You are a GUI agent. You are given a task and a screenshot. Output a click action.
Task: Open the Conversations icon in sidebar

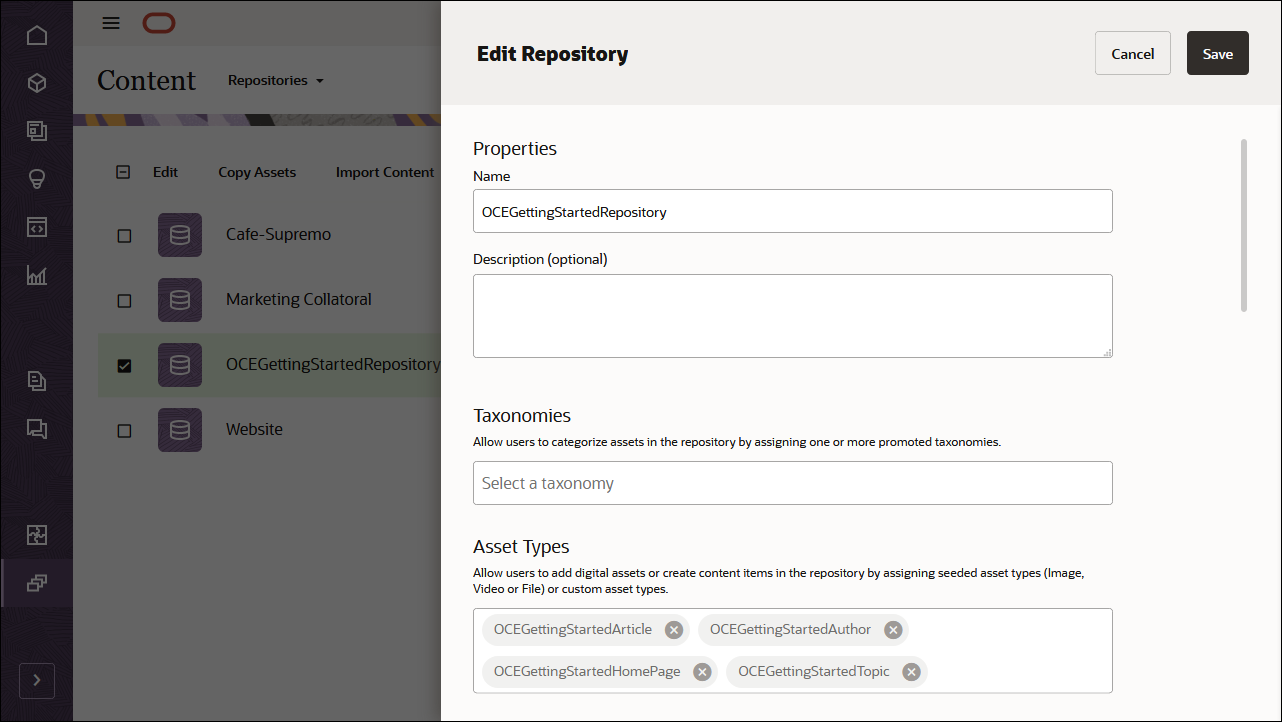tap(37, 429)
